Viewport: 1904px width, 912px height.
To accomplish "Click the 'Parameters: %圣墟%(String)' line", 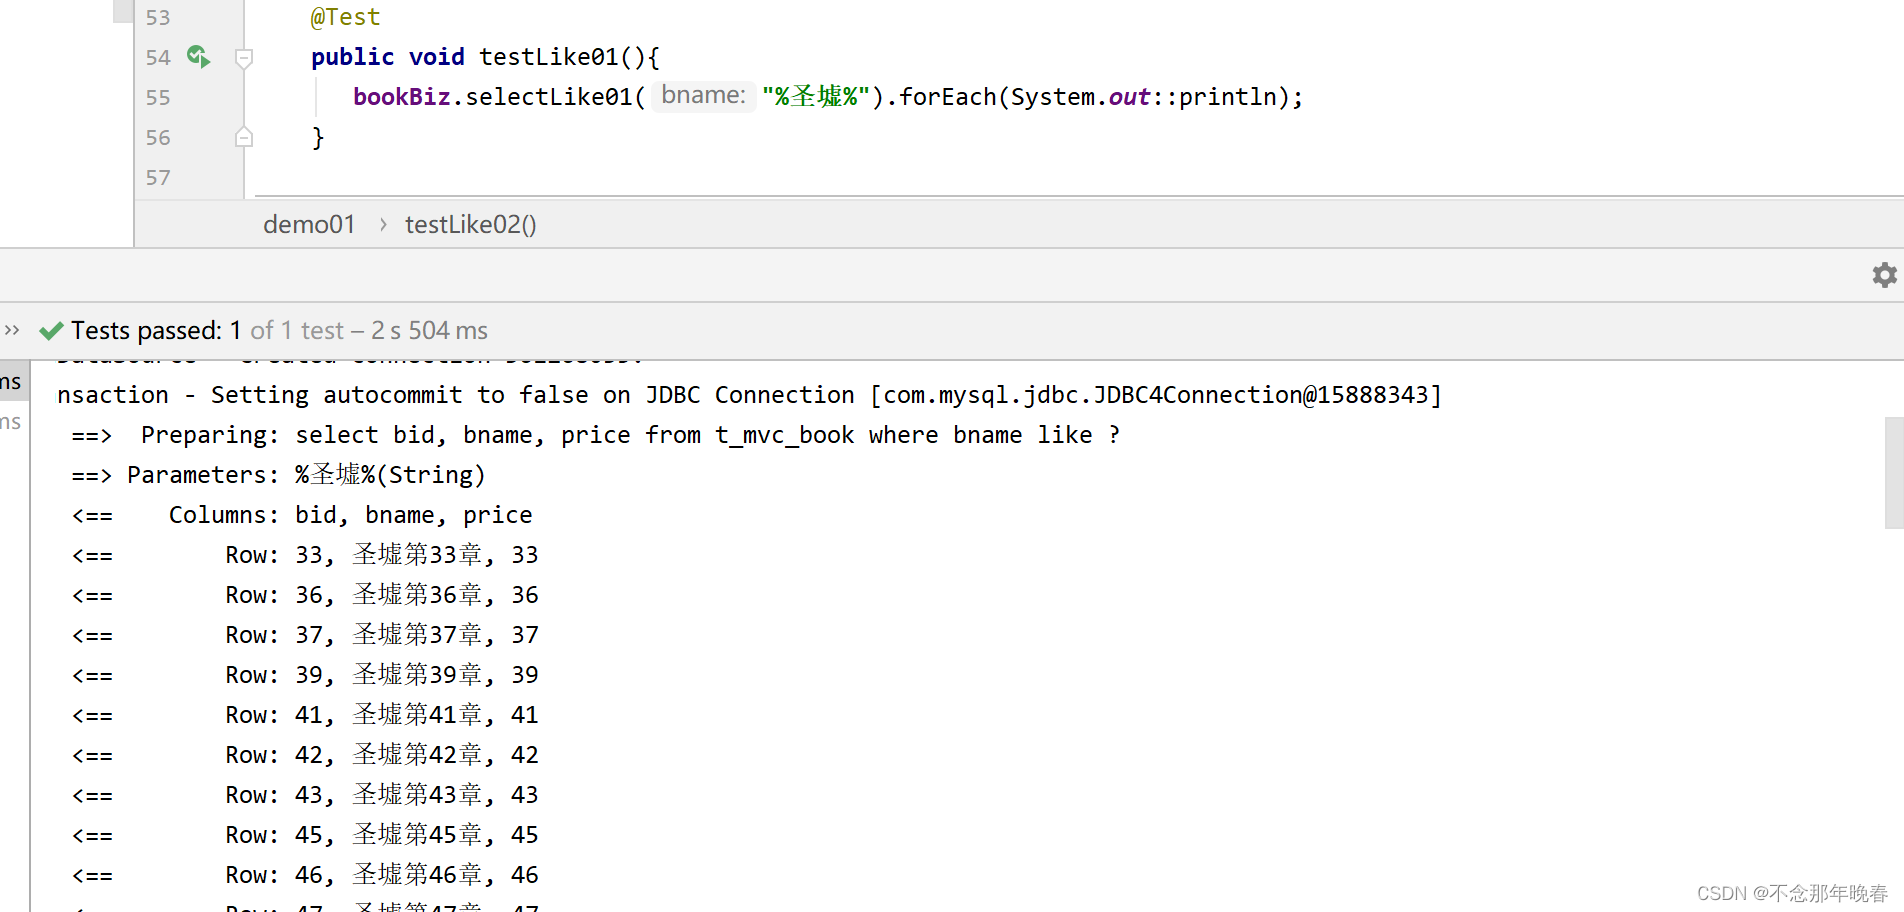I will (x=278, y=475).
